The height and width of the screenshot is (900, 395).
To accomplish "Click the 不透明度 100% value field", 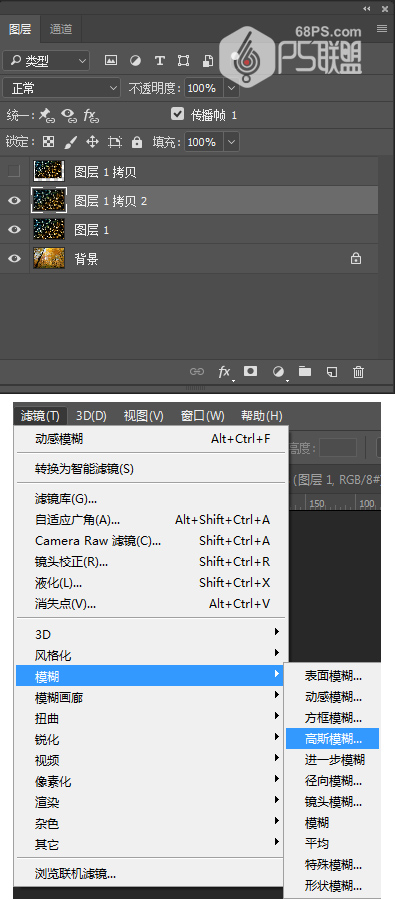I will pyautogui.click(x=203, y=88).
